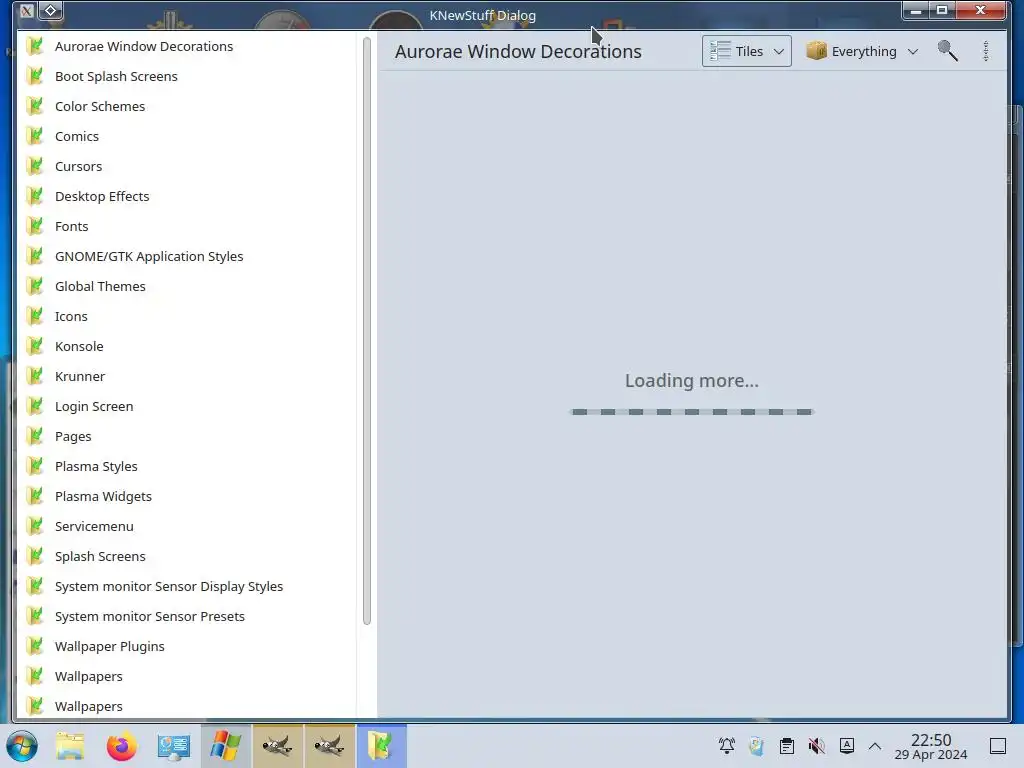The width and height of the screenshot is (1024, 768).
Task: Select the Fonts category
Action: point(186,227)
